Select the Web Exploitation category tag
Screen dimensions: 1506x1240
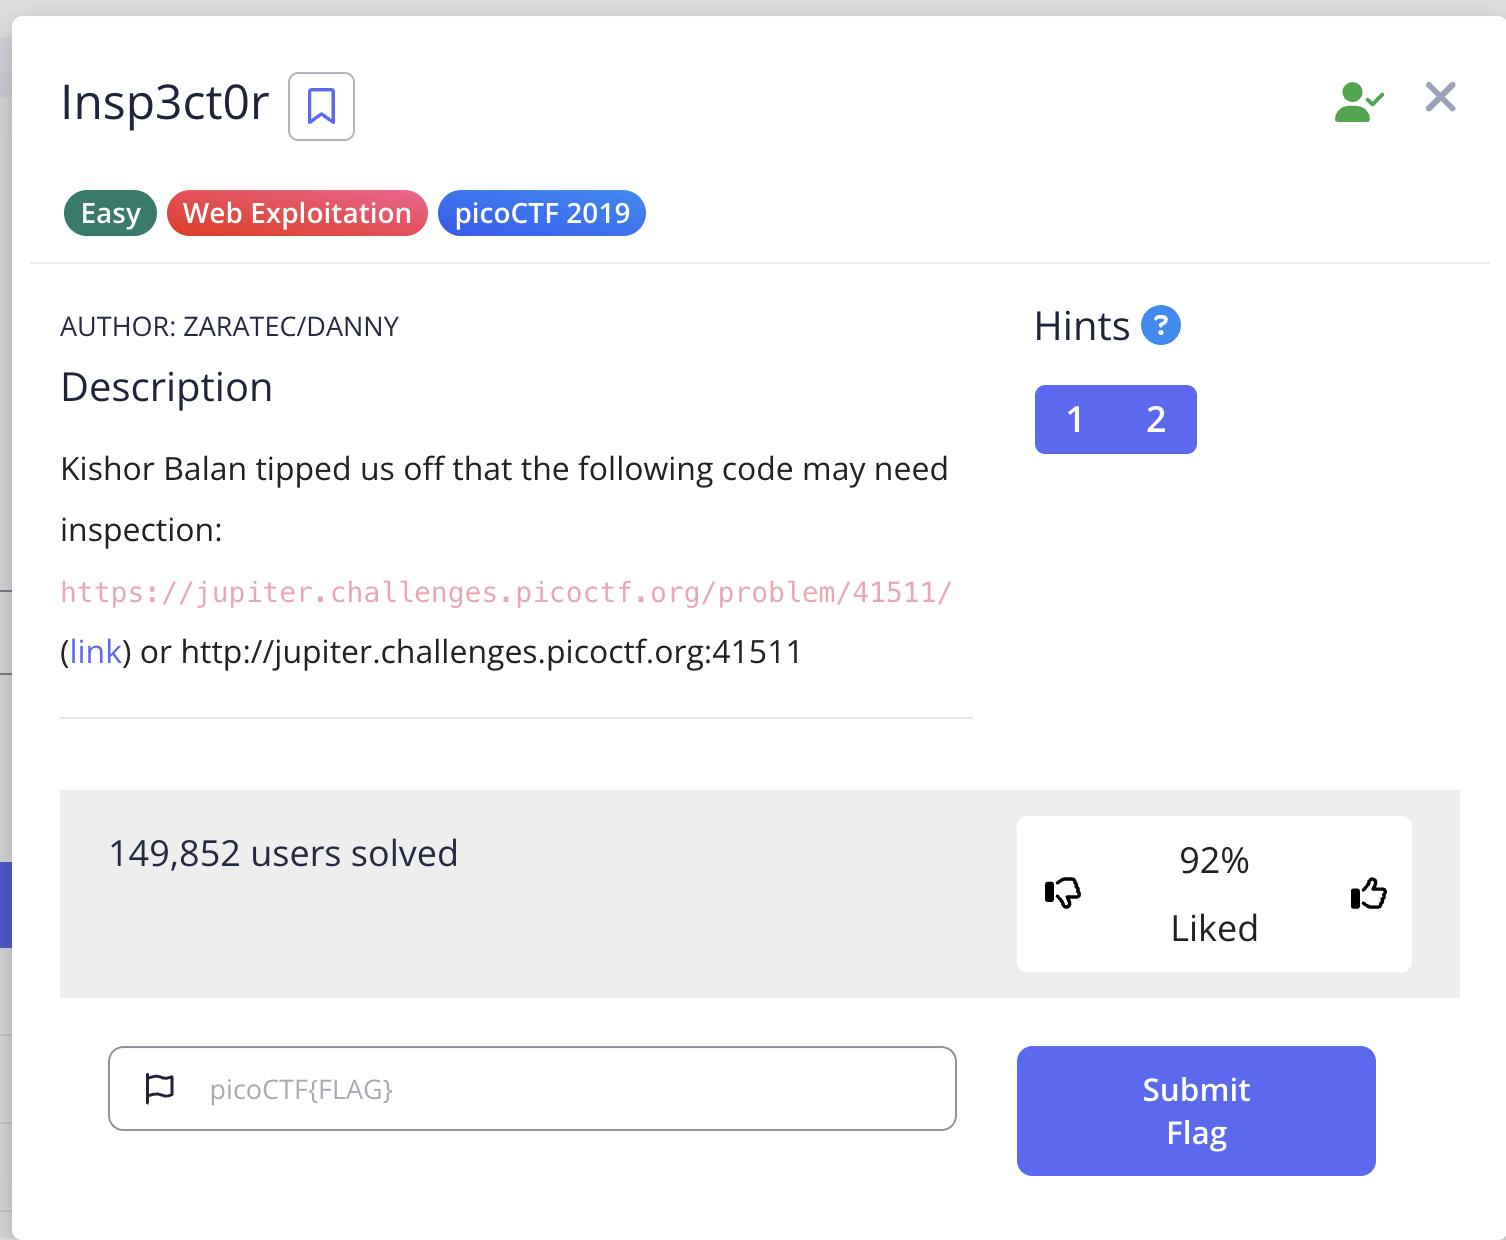[297, 213]
